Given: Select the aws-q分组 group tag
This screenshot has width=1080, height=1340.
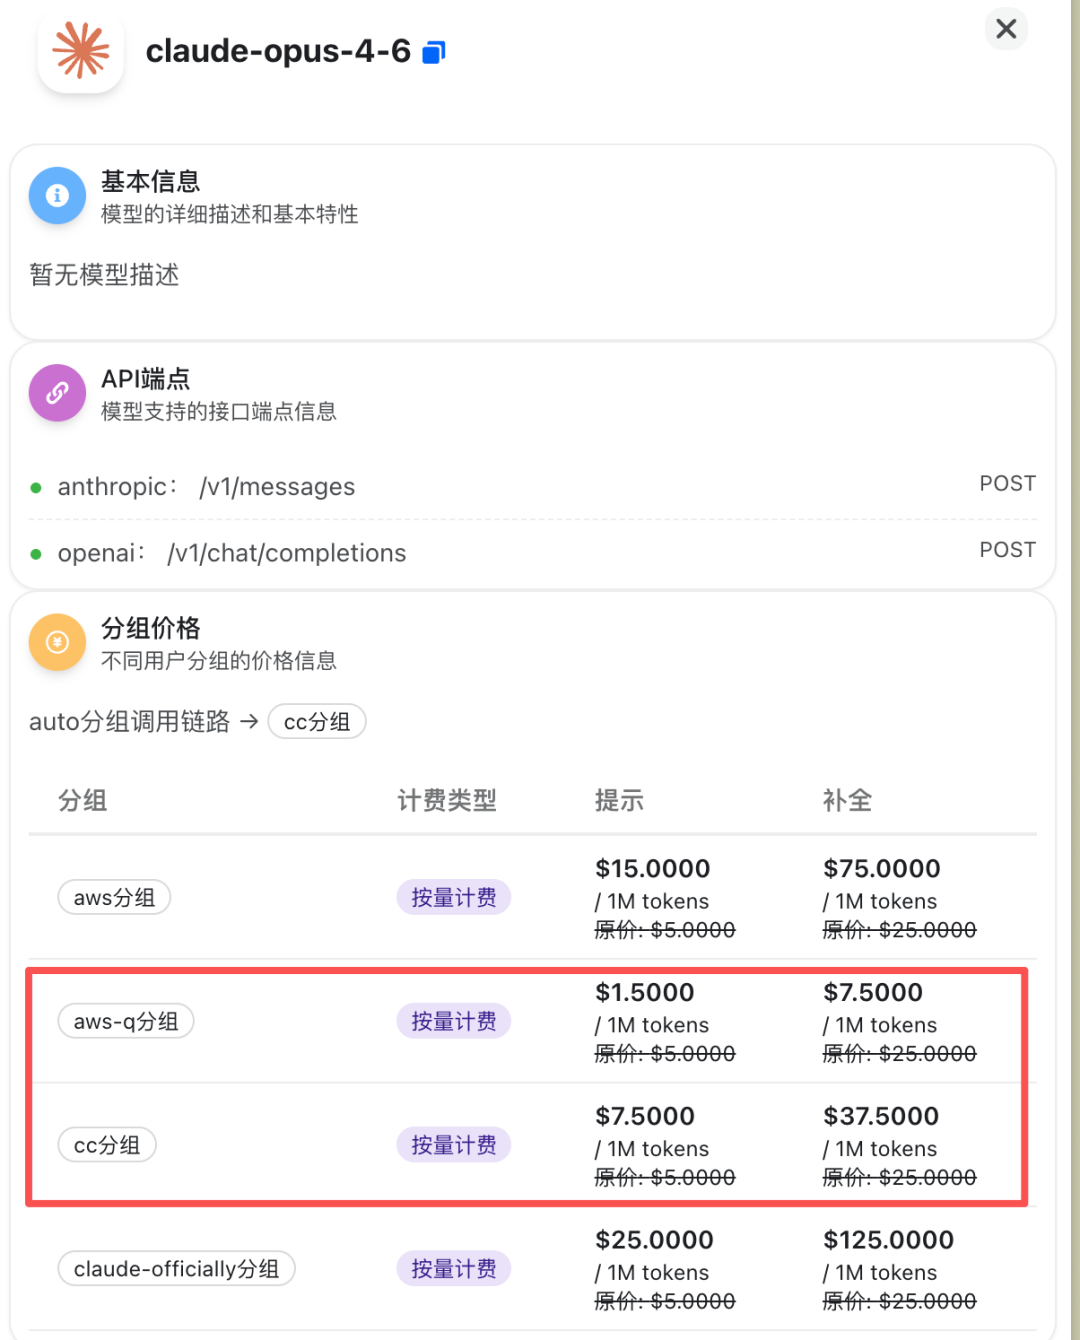Looking at the screenshot, I should [x=126, y=1022].
